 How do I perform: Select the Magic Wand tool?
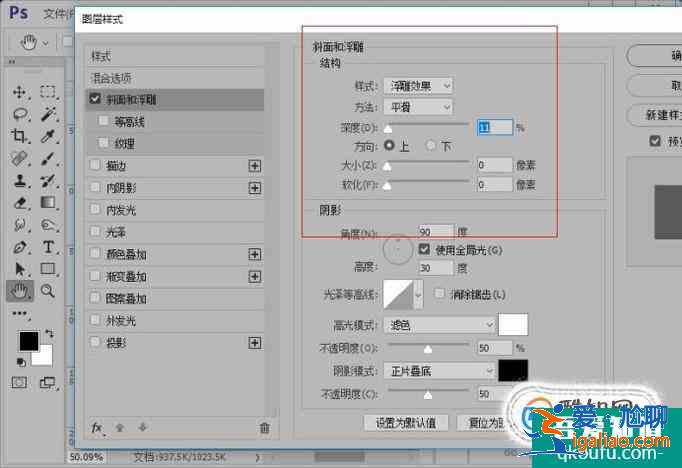[48, 114]
